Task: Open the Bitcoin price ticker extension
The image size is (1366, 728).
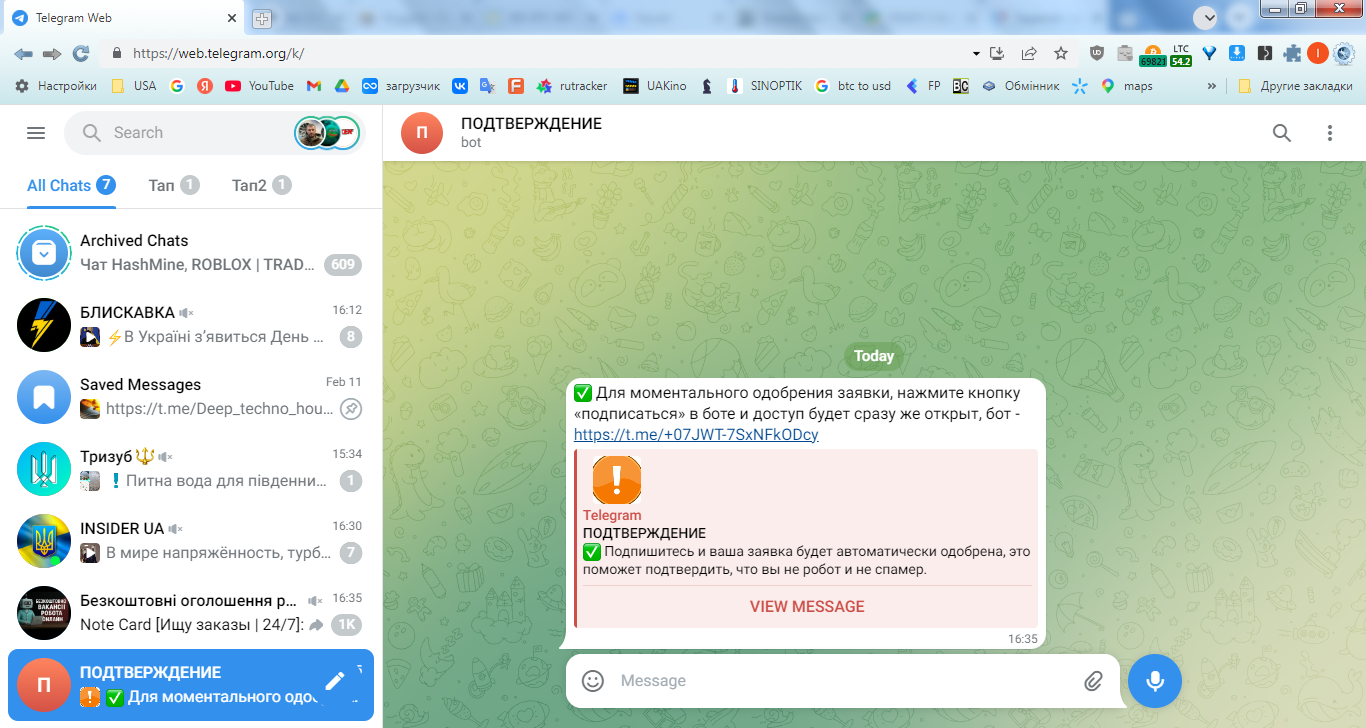Action: coord(1153,55)
